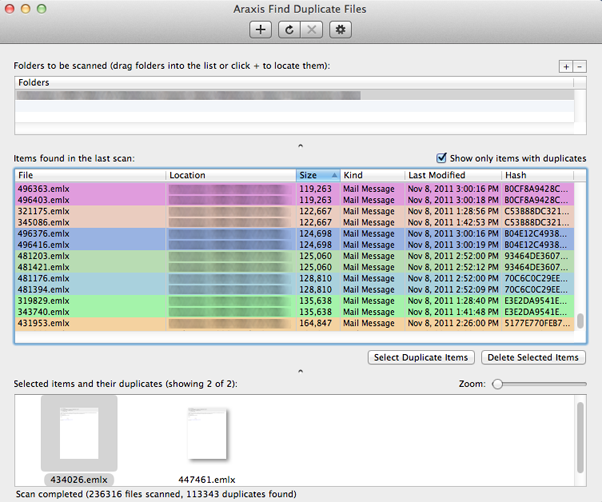Click small minus button above Folders list
This screenshot has width=602, height=502.
click(x=580, y=66)
